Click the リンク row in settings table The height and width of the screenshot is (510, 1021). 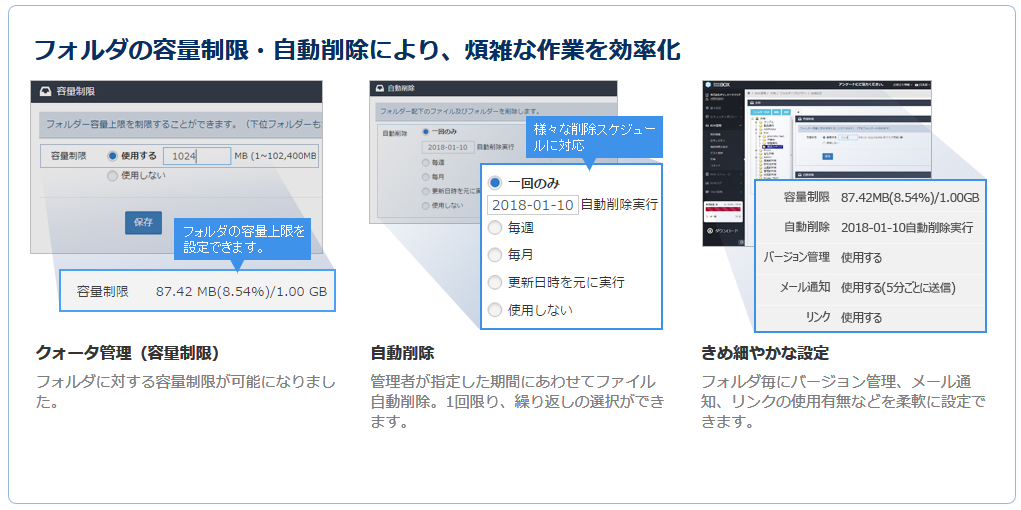click(869, 317)
